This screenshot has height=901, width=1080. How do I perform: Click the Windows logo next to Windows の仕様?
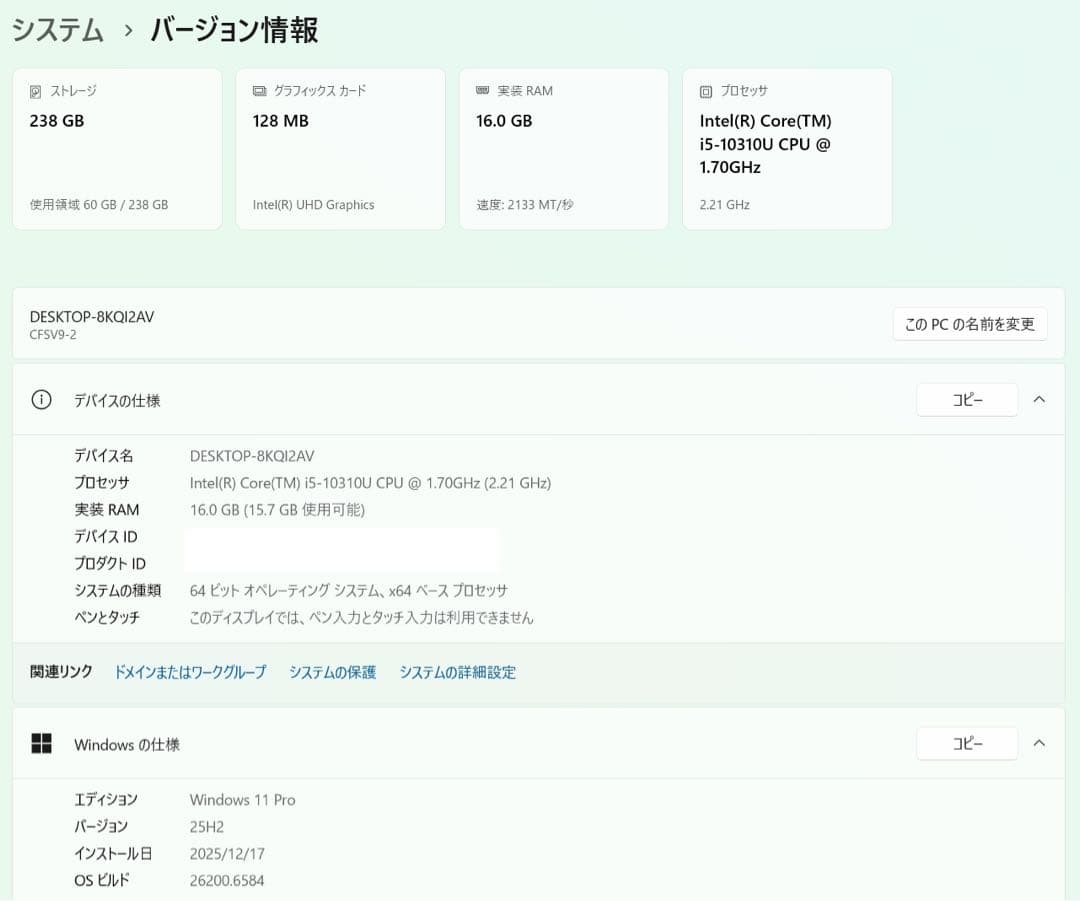click(x=41, y=744)
